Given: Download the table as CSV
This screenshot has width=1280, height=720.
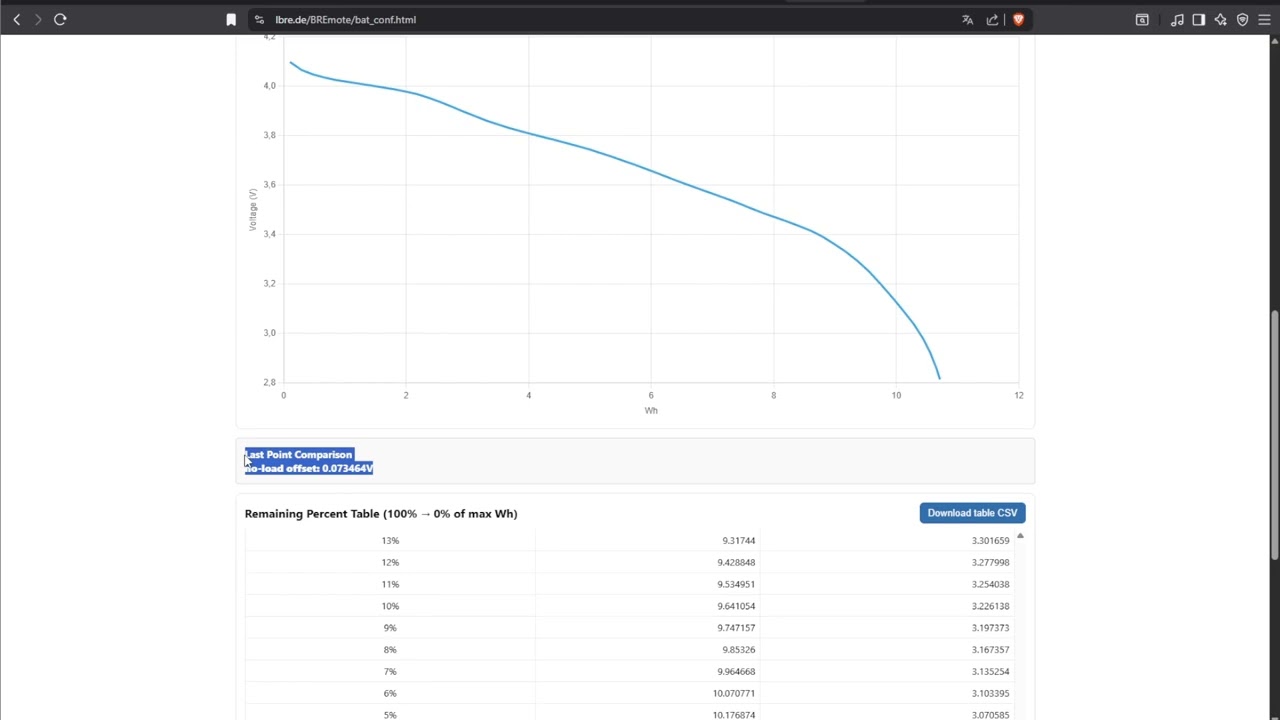Looking at the screenshot, I should [x=972, y=513].
